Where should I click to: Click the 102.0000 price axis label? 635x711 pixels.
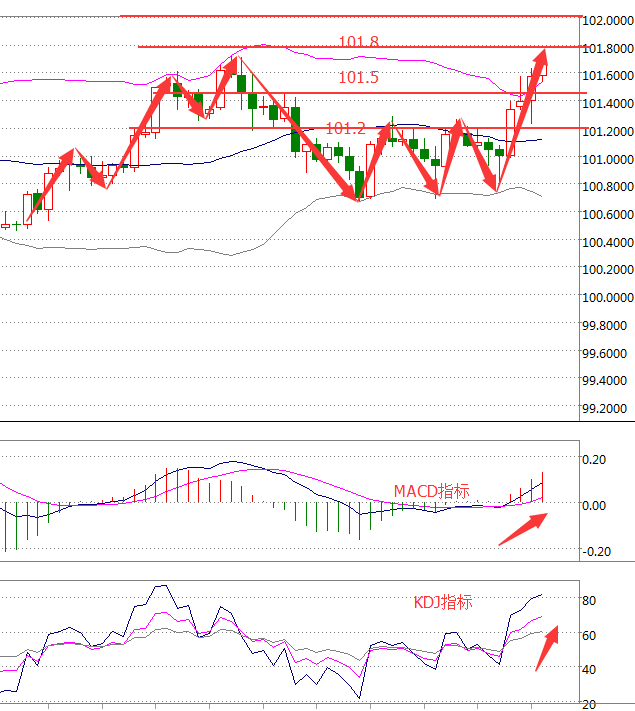tap(608, 20)
